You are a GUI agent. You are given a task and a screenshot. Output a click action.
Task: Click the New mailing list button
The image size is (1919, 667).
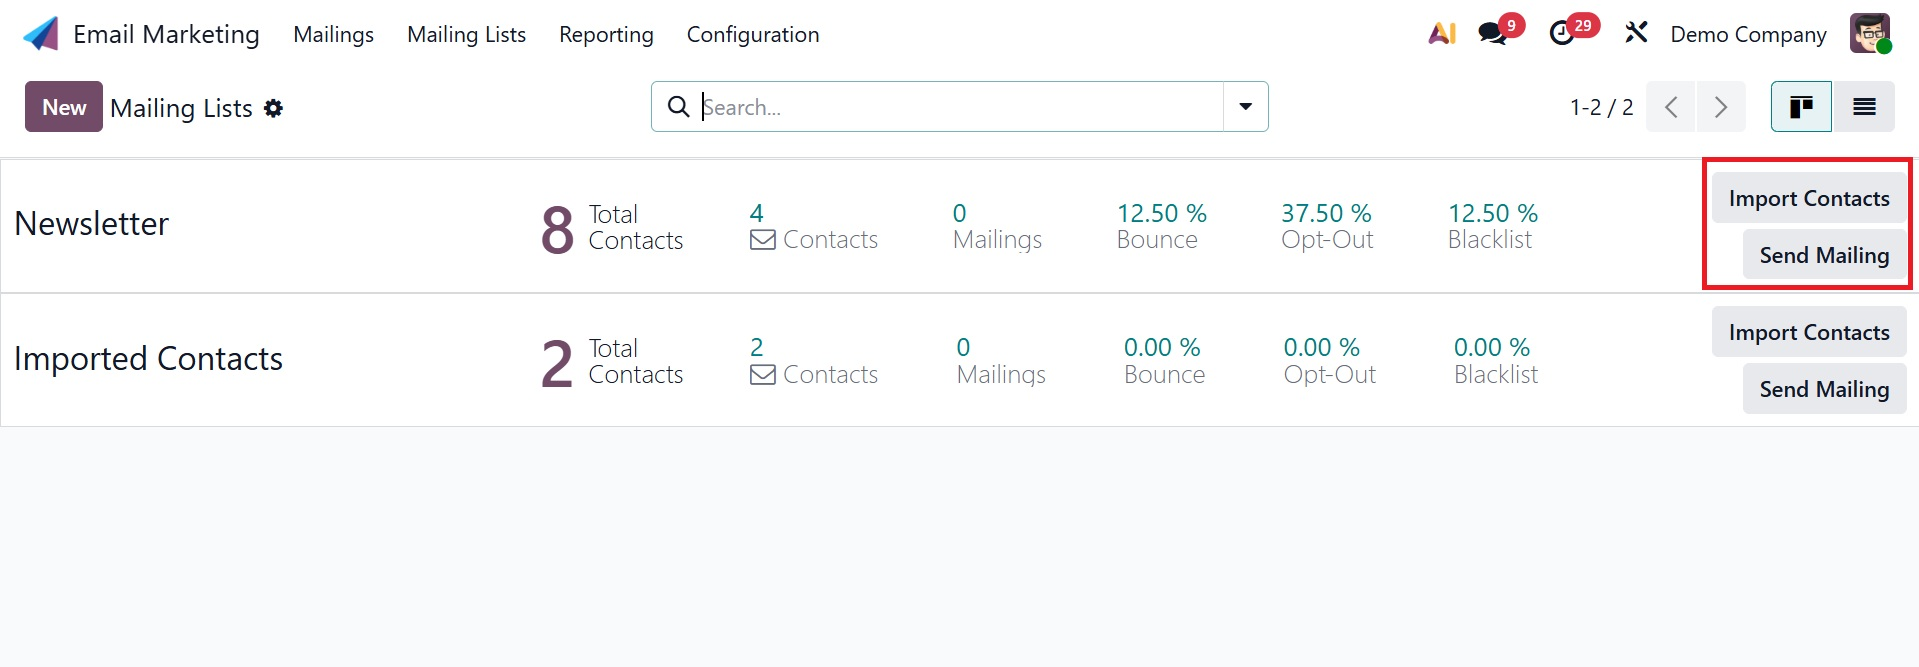point(64,107)
